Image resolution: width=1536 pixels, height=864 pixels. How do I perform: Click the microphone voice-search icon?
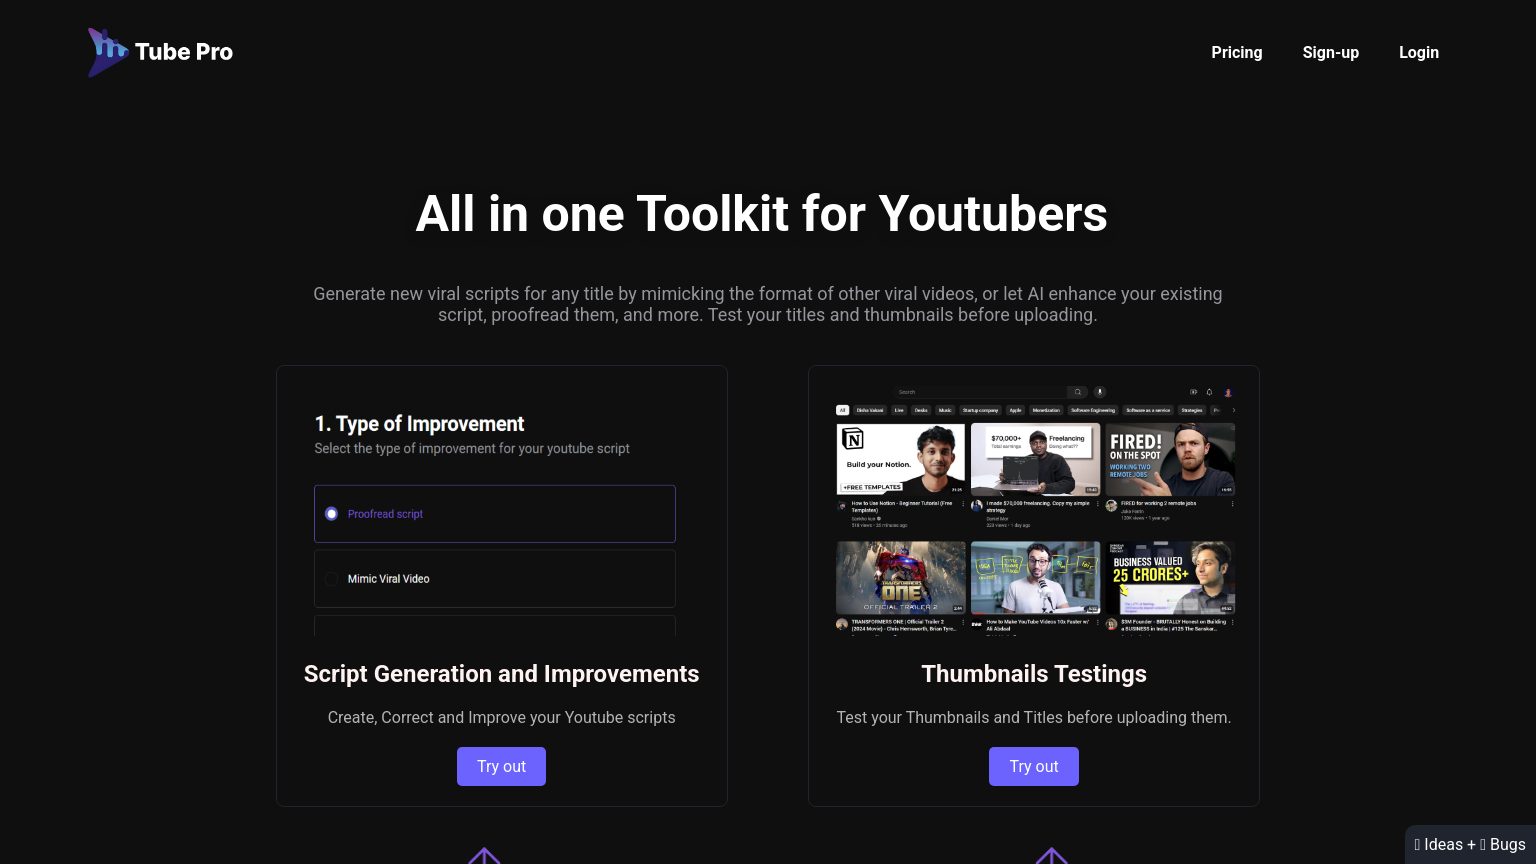1100,392
